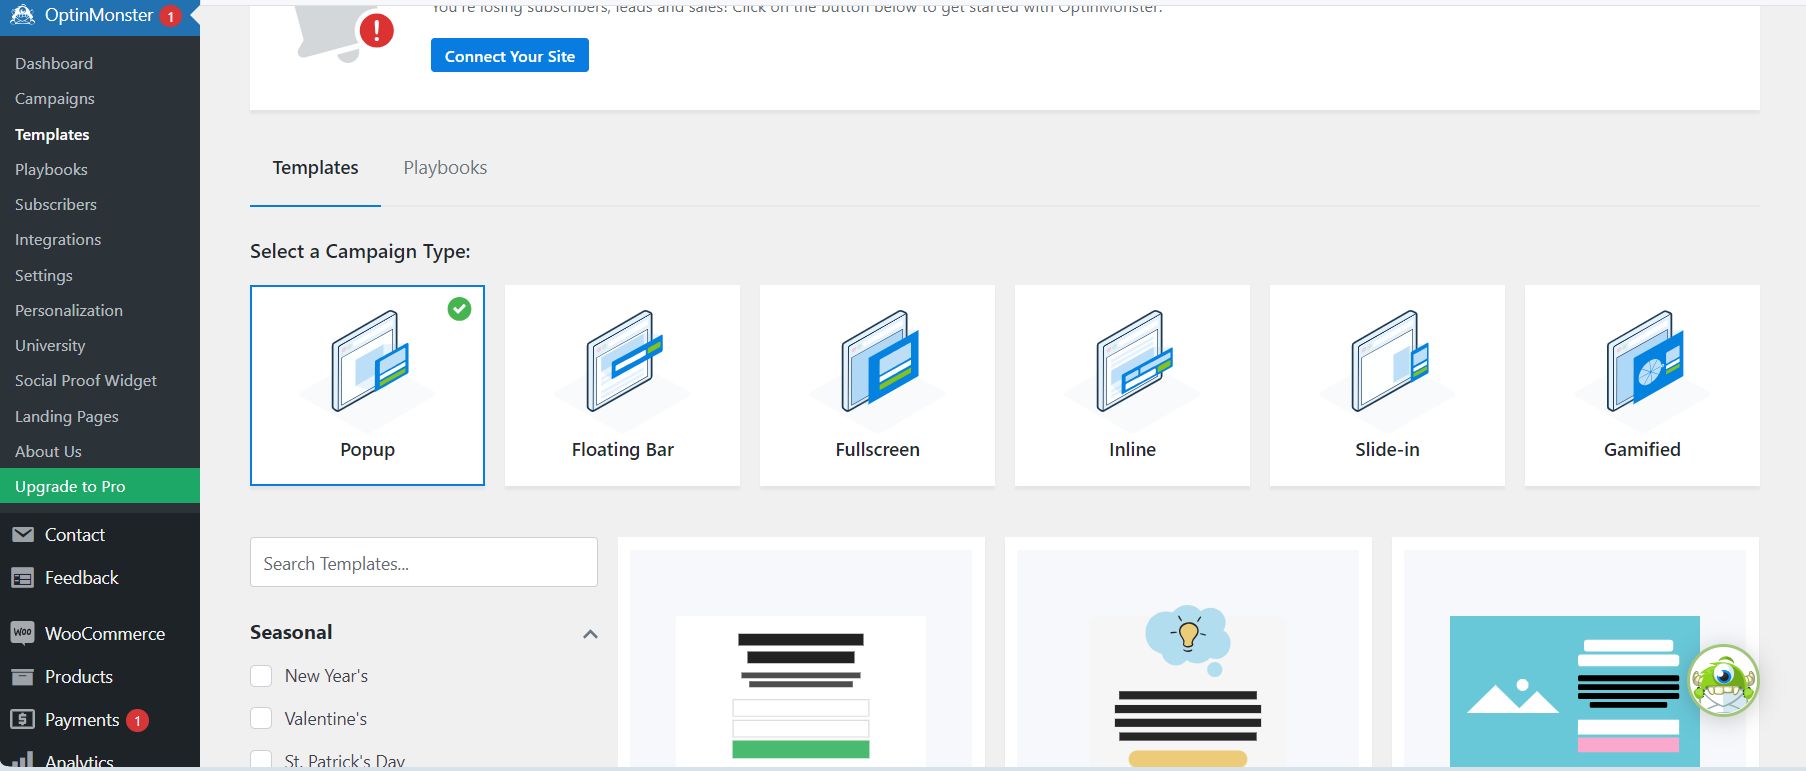Click Upgrade to Pro link
Image resolution: width=1806 pixels, height=771 pixels.
coord(70,487)
